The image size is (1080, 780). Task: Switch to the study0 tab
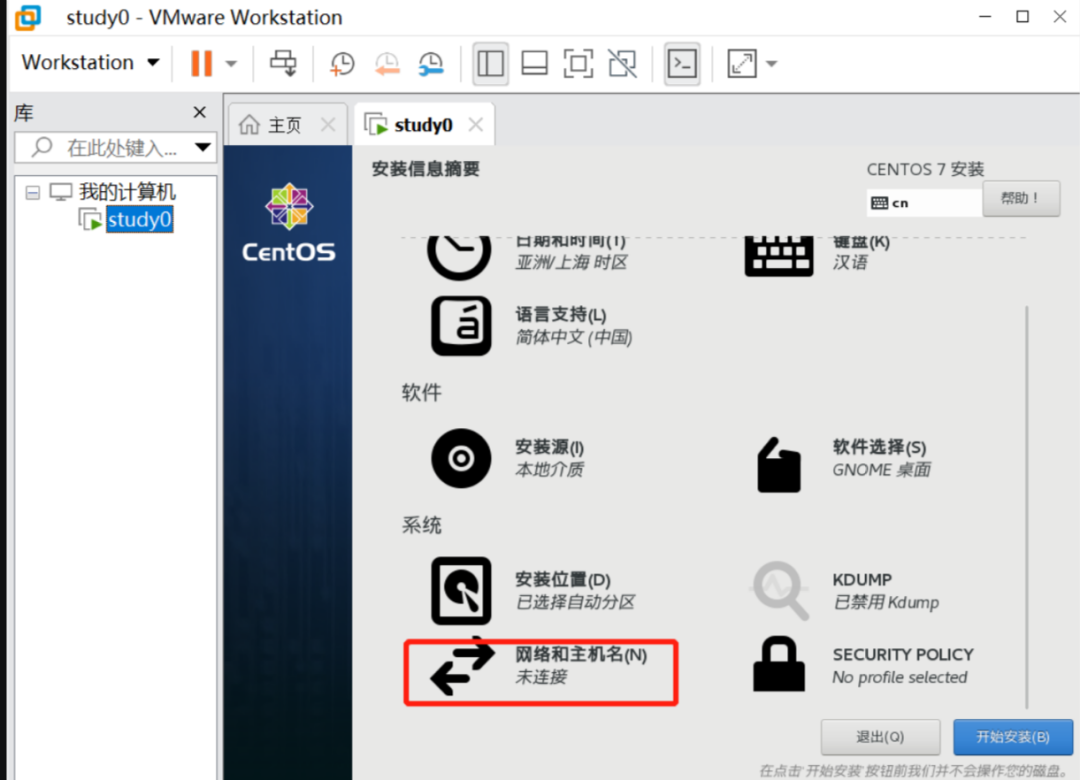coord(423,125)
